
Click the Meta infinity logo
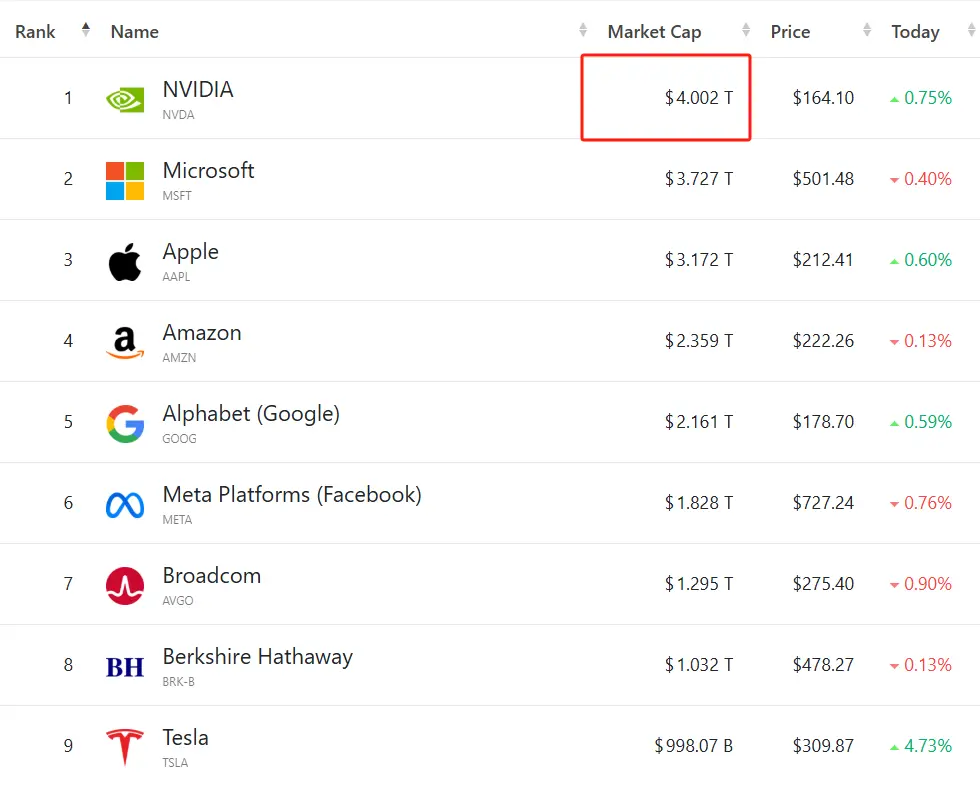coord(125,504)
